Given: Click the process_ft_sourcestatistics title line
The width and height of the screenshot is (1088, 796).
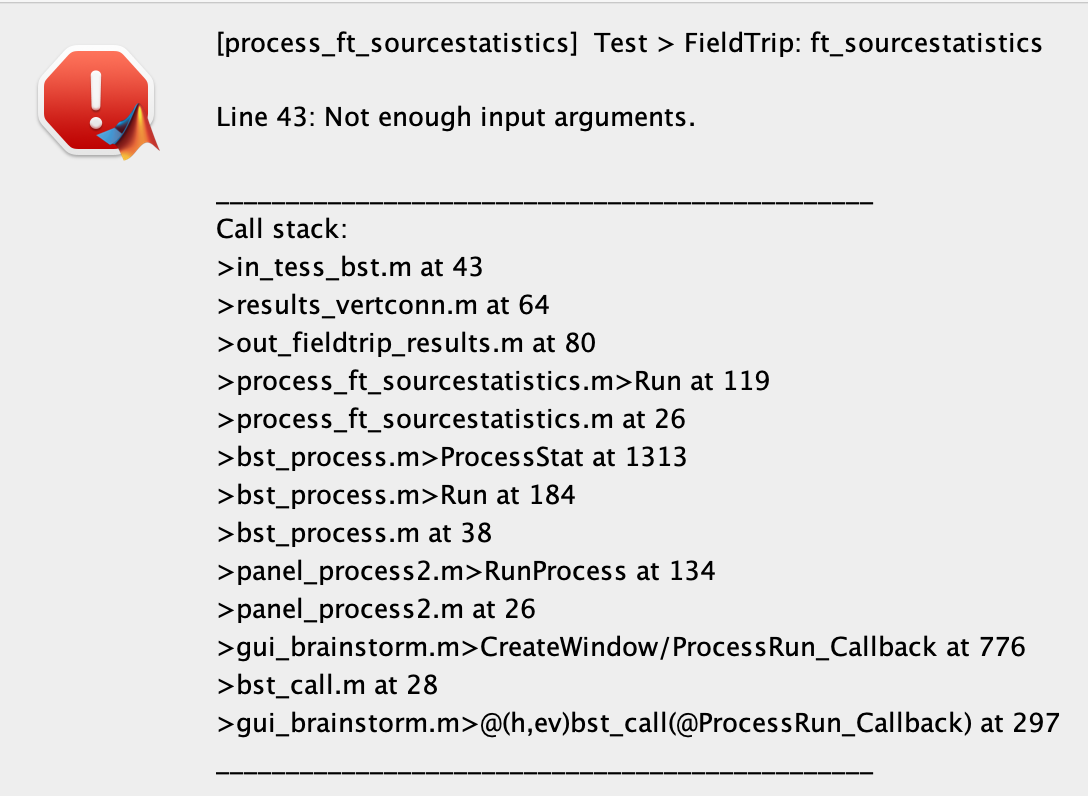Looking at the screenshot, I should [629, 43].
